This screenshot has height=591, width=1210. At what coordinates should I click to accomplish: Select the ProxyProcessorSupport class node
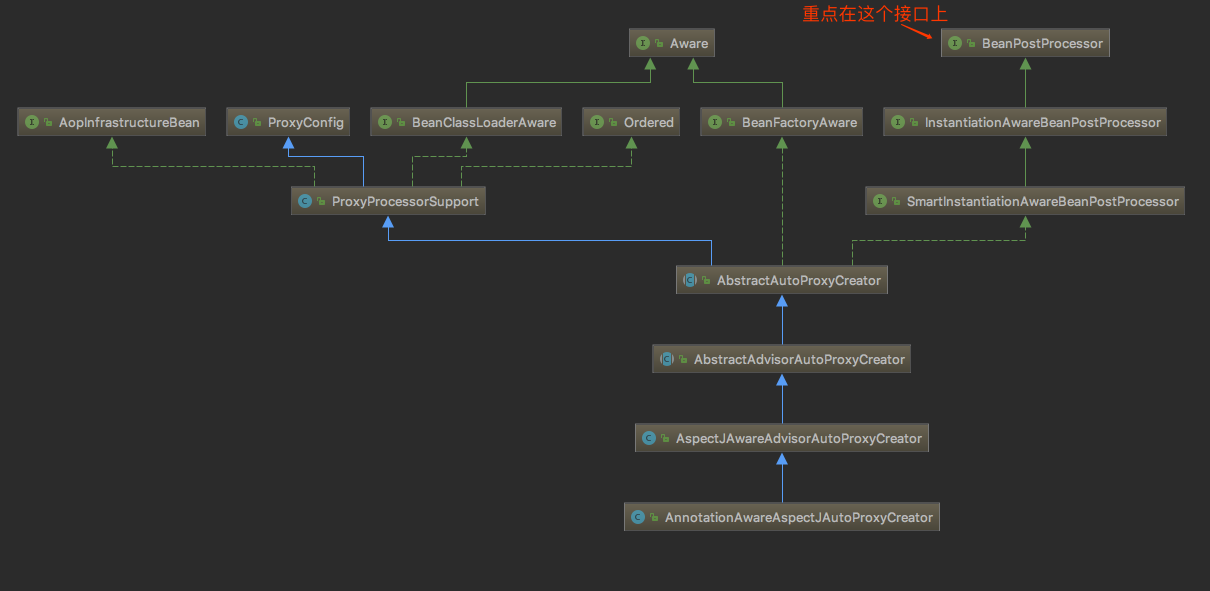388,201
